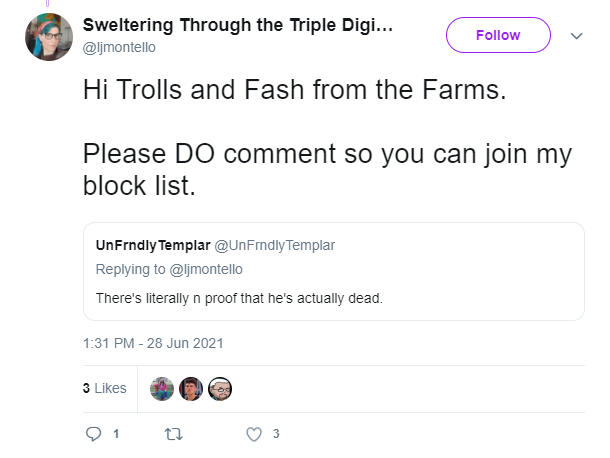Click the reply speech bubble icon
Screen dimensions: 610x458
tap(94, 434)
